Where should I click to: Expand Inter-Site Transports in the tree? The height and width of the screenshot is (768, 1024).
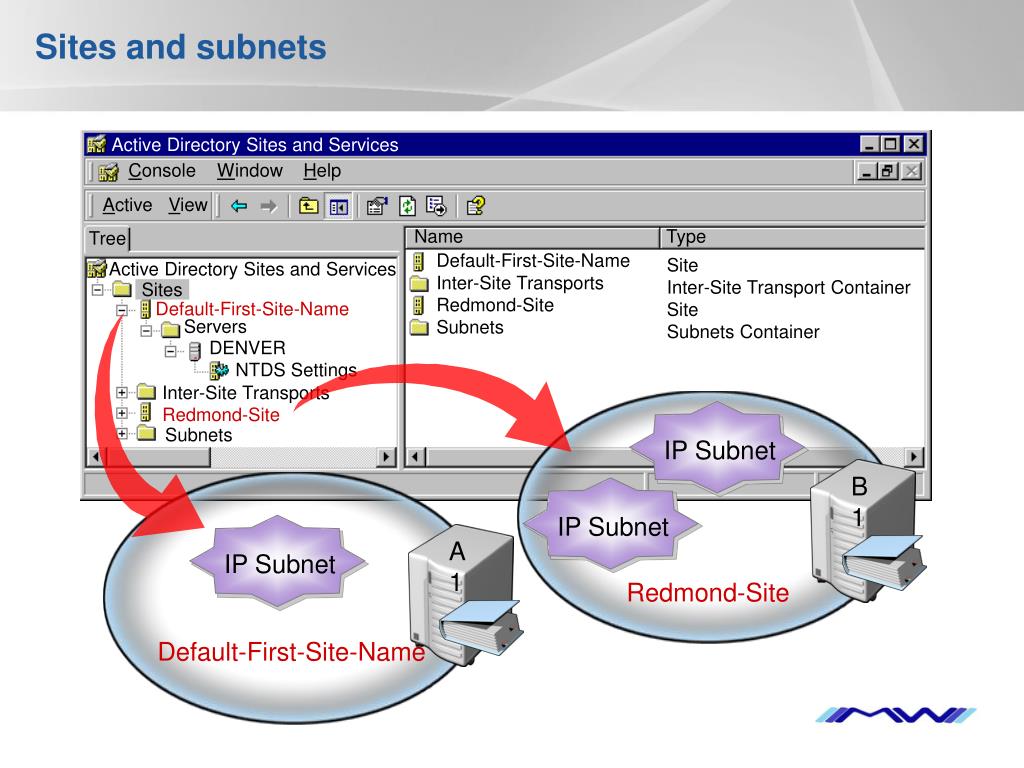(x=121, y=392)
